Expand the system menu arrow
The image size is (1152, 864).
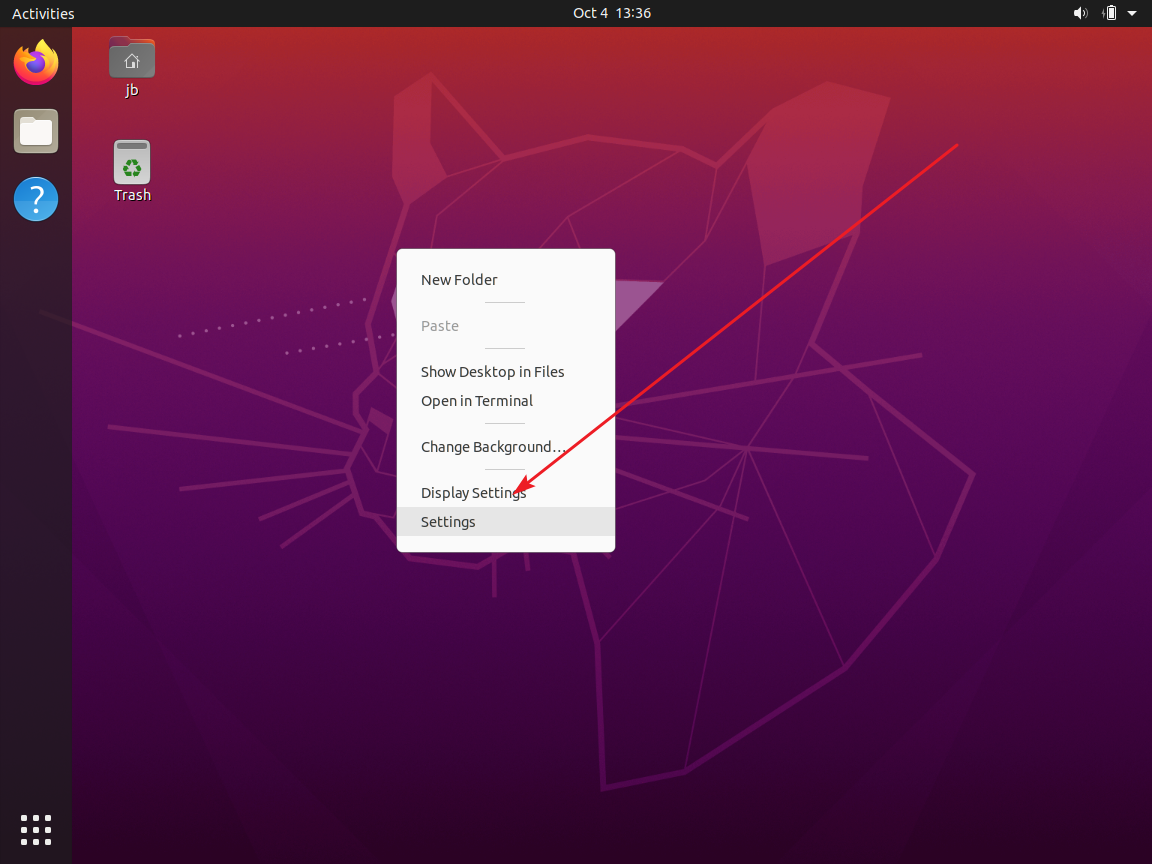coord(1132,13)
